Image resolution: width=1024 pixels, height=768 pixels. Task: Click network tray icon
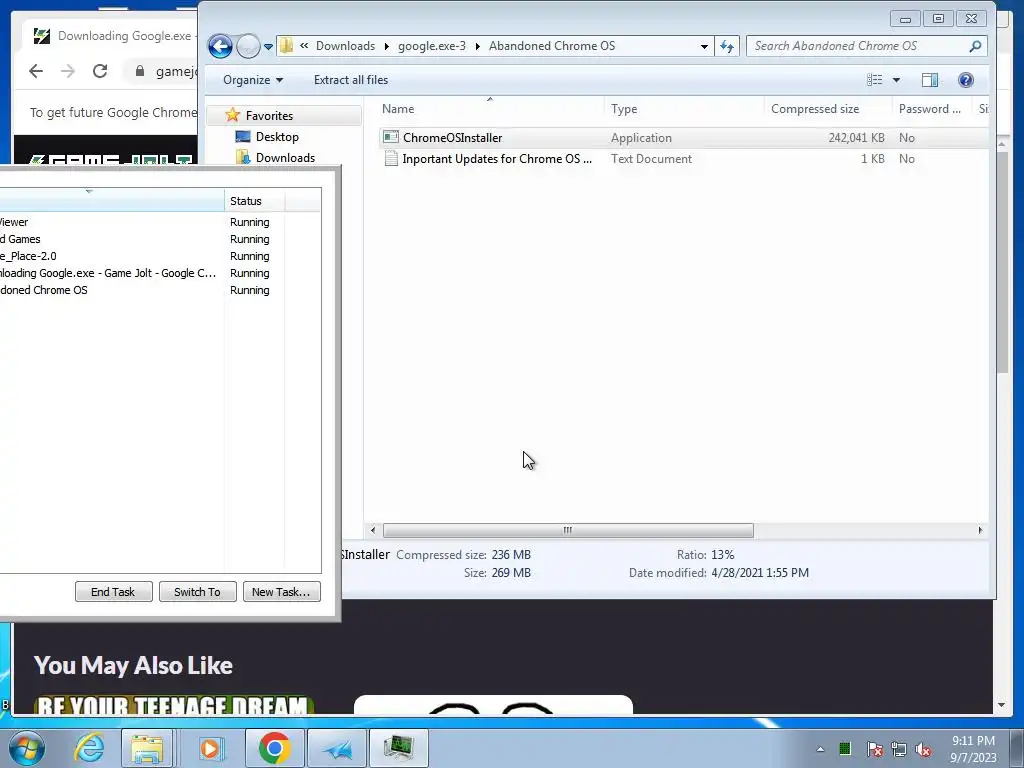click(899, 749)
